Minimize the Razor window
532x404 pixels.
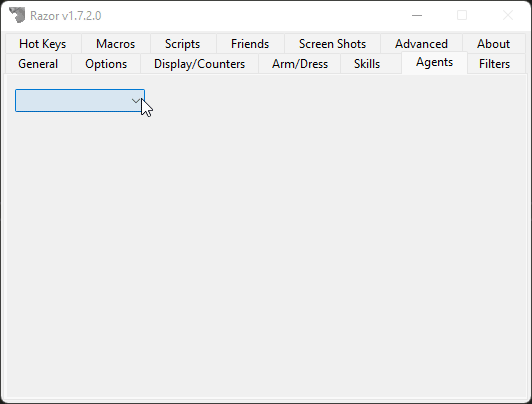417,15
